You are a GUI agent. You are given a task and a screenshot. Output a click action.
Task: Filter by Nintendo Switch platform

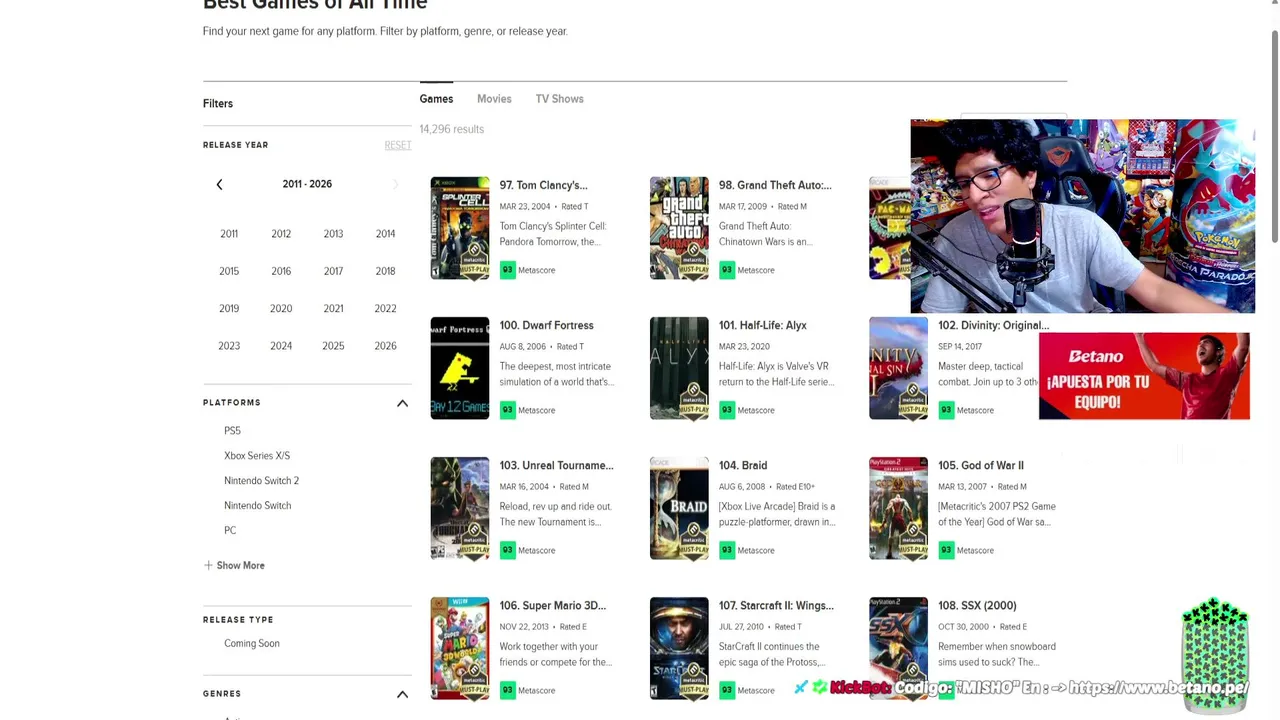click(257, 506)
